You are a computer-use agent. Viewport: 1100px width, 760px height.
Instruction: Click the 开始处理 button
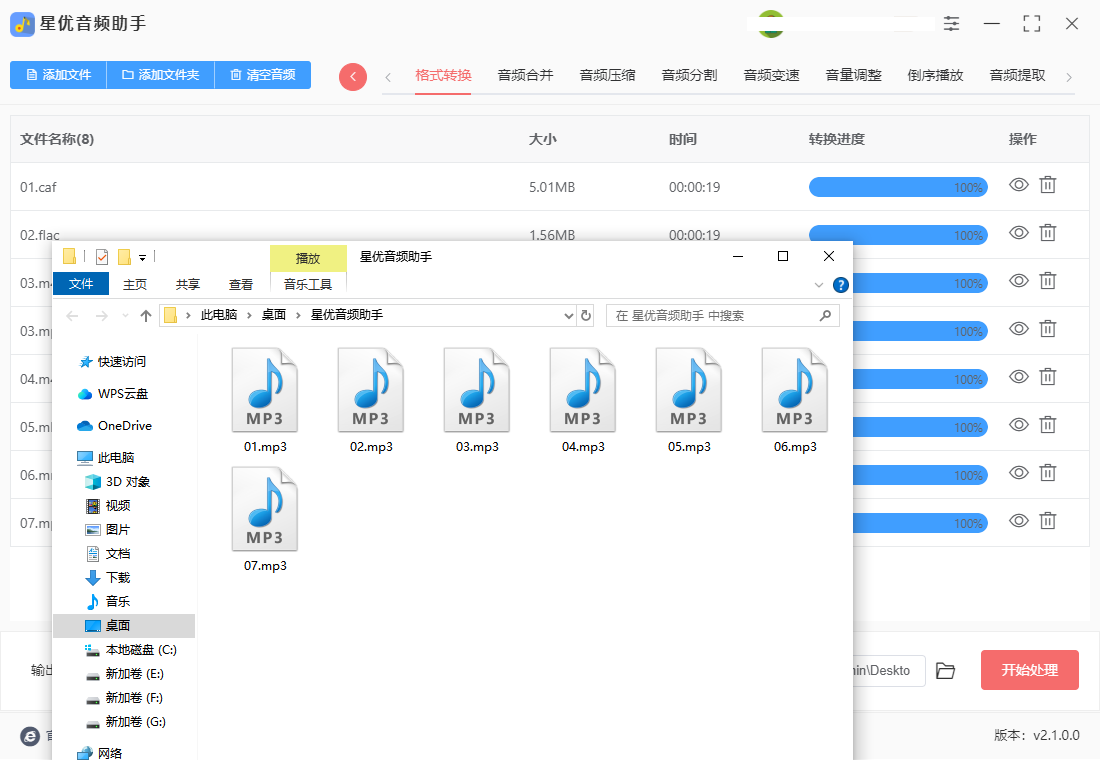tap(1029, 670)
